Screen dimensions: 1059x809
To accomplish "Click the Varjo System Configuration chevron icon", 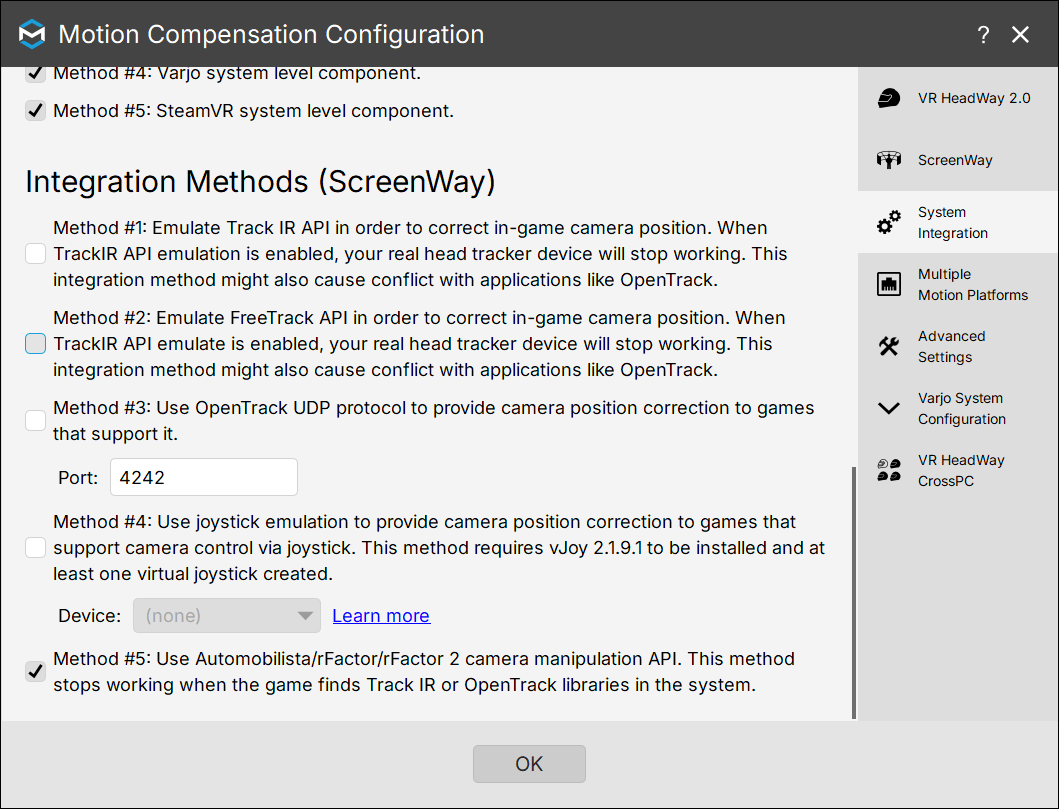I will pos(889,409).
